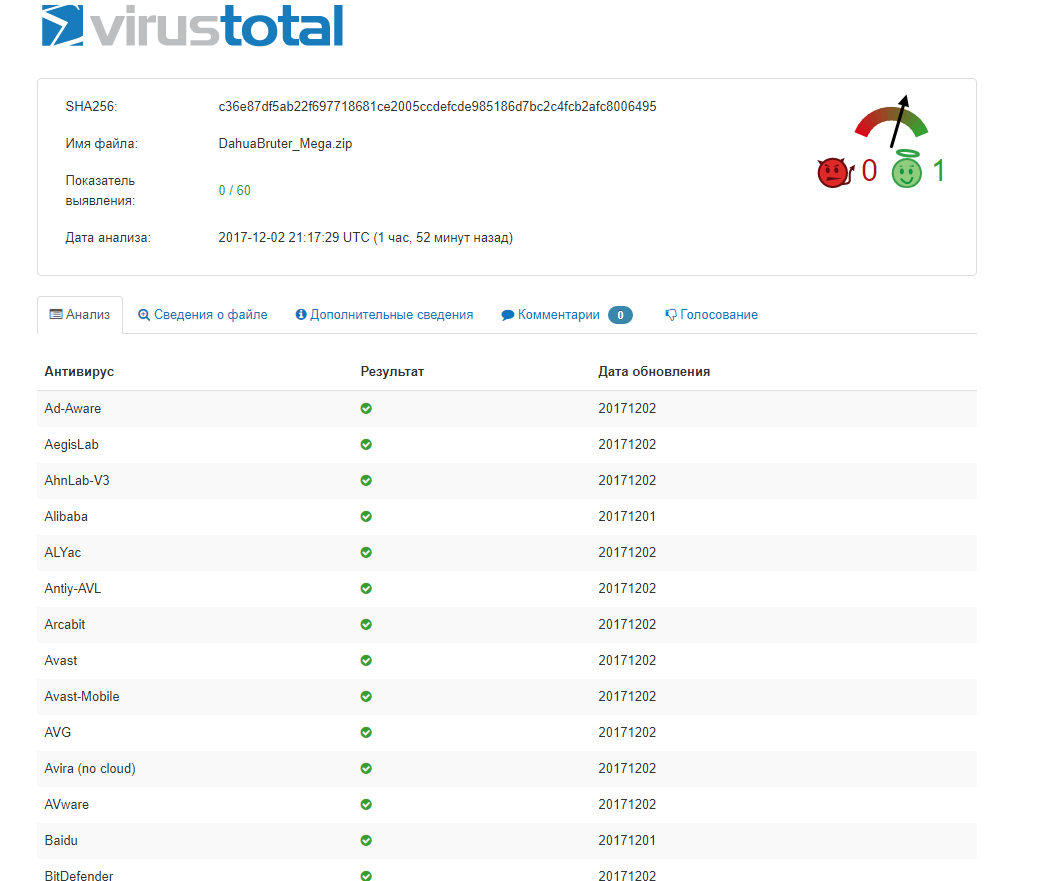Click the Ad-Aware update date 20171202

(x=627, y=409)
